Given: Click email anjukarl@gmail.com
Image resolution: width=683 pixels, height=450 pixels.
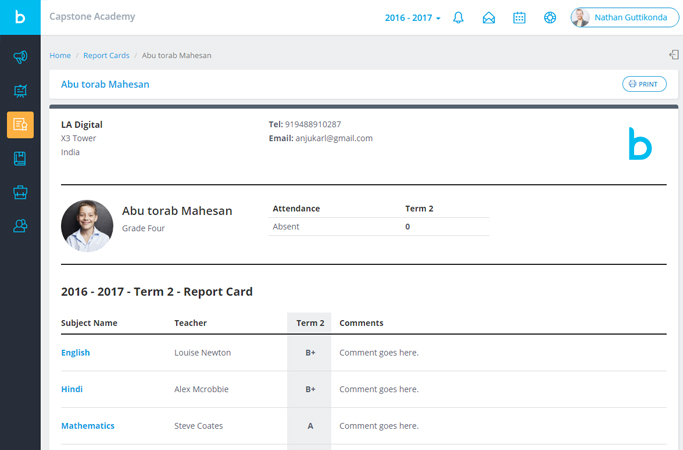Looking at the screenshot, I should (334, 138).
